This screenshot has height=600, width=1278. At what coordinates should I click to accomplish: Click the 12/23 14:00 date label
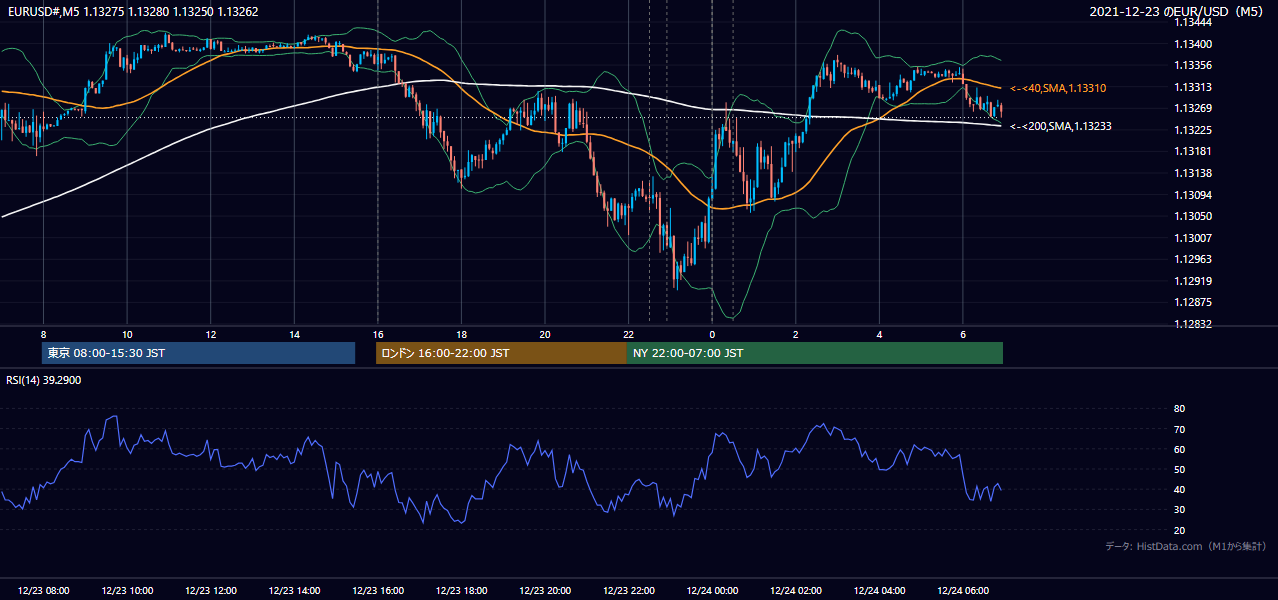294,591
